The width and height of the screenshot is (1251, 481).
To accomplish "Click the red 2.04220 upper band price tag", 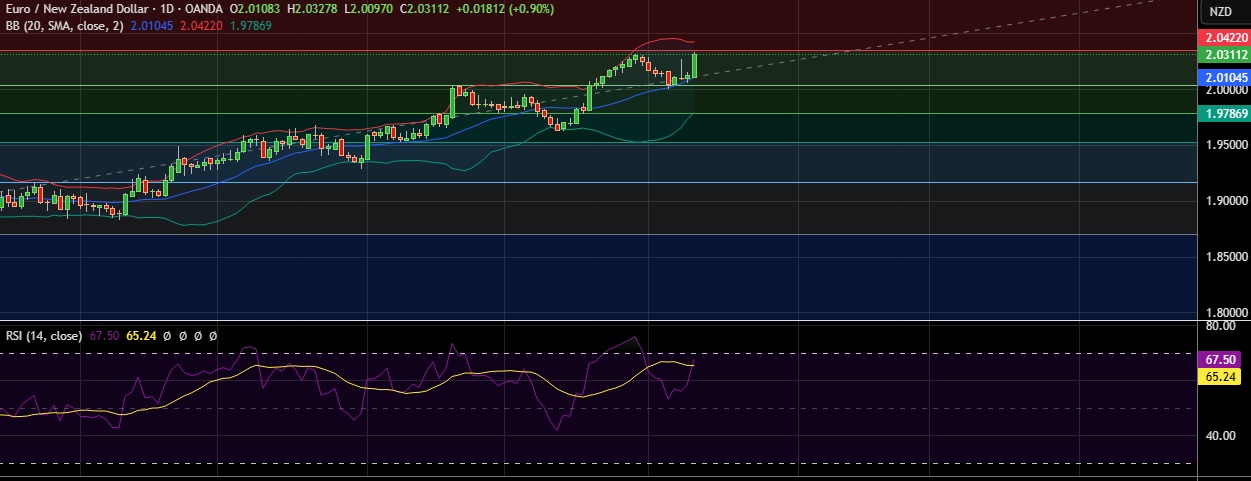I will pyautogui.click(x=1224, y=38).
